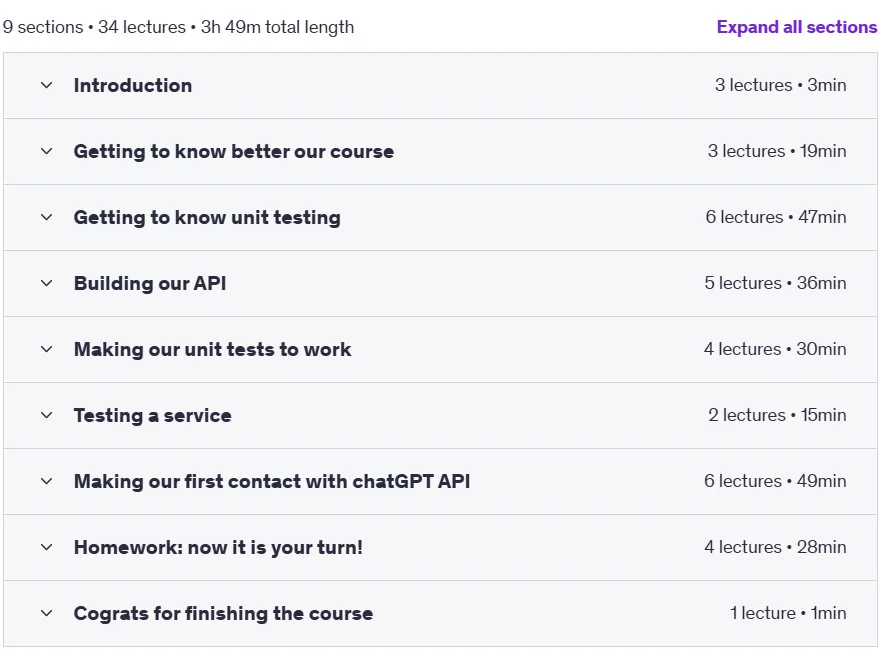Open the Introduction section title
Screen dimensions: 880x650
click(x=133, y=85)
